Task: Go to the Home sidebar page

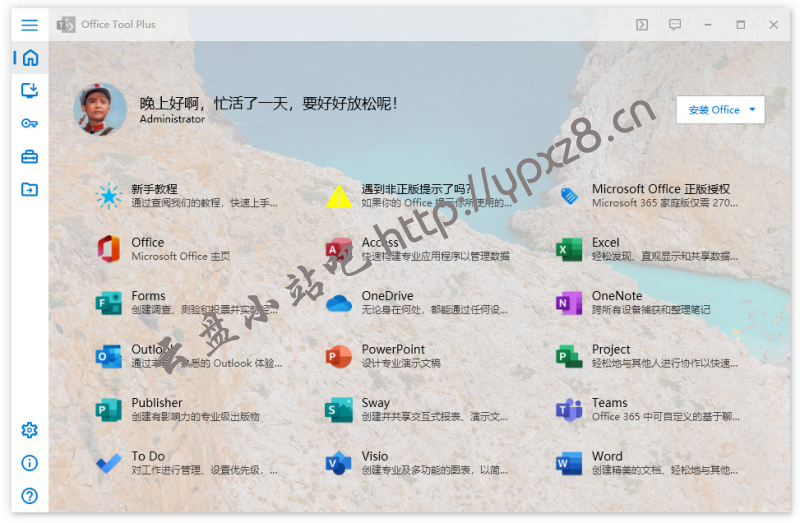Action: (30, 58)
